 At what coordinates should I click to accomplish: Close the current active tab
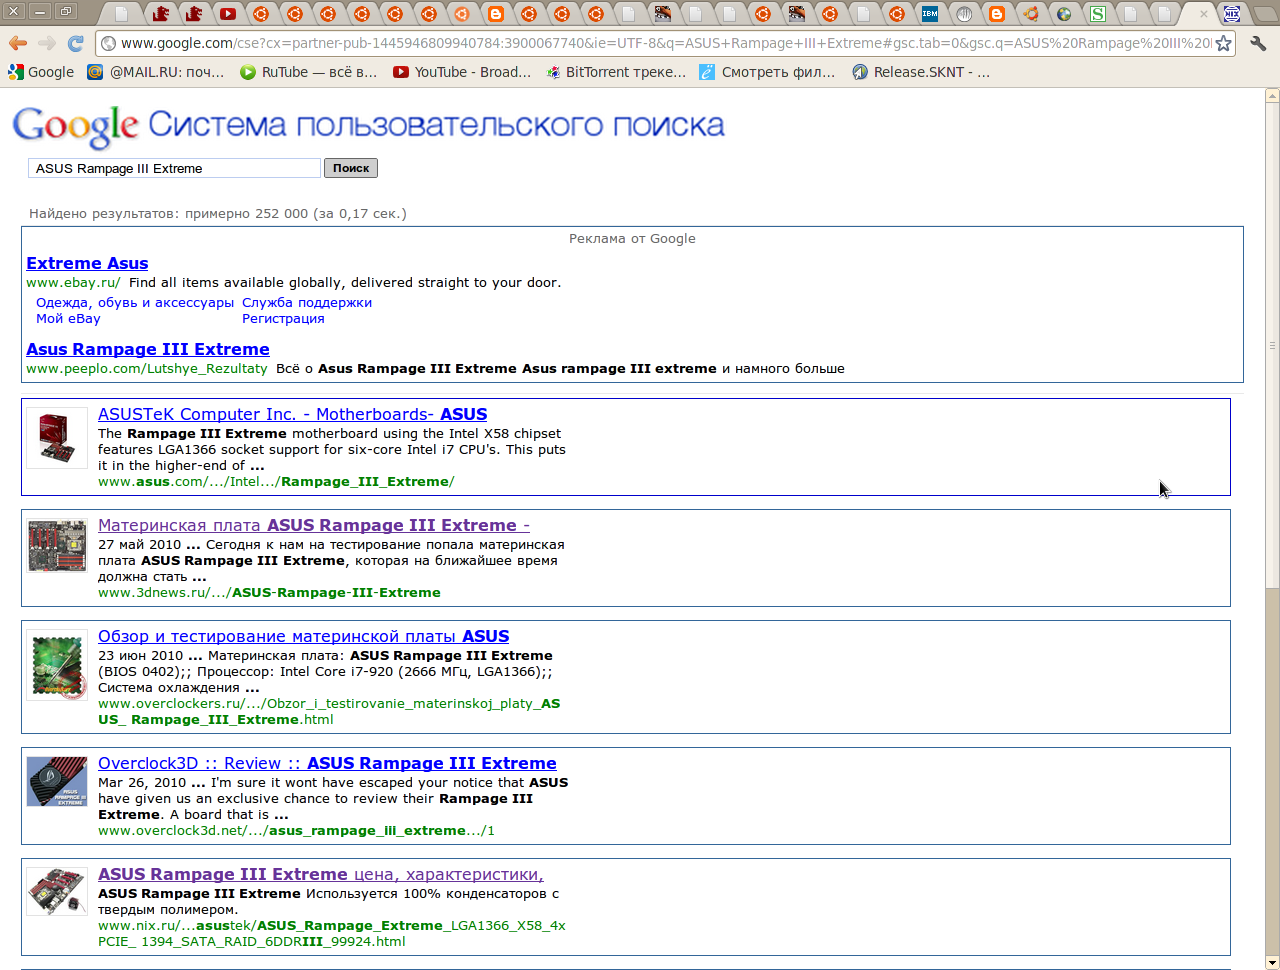(x=1203, y=13)
